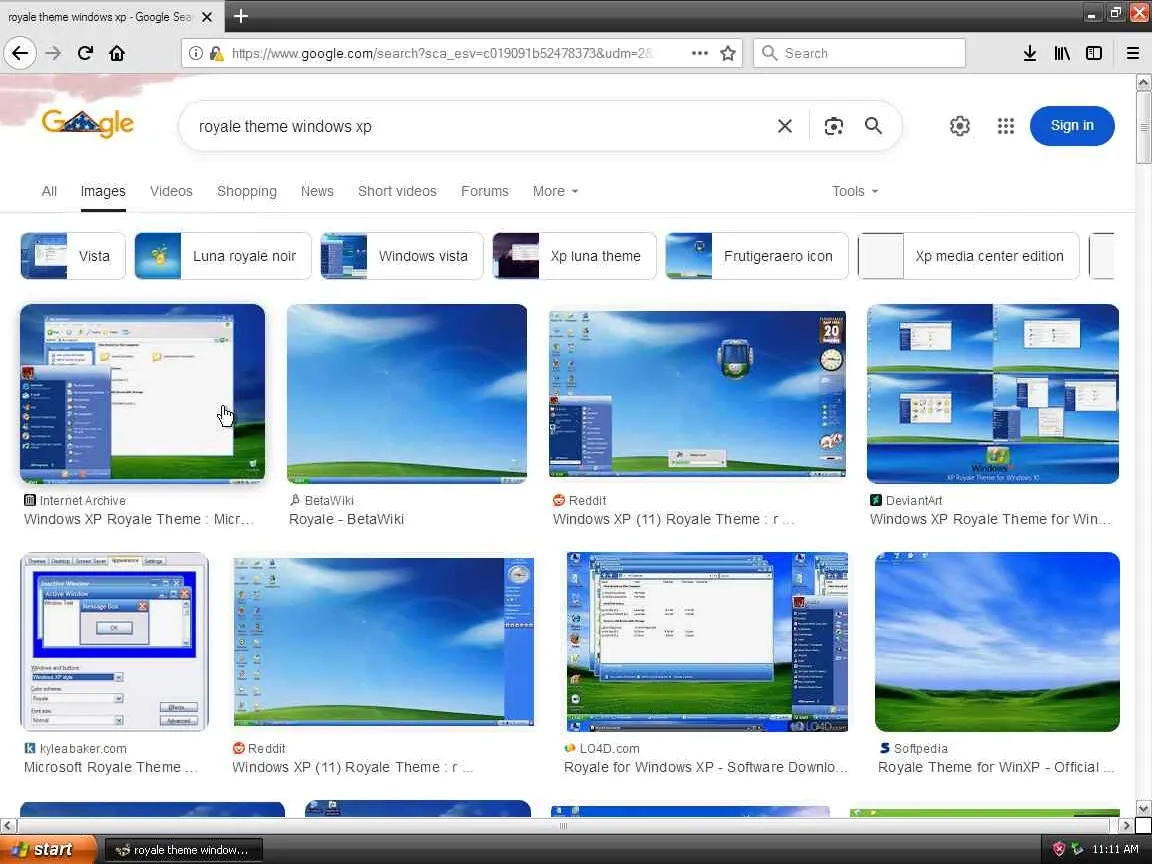Viewport: 1152px width, 864px height.
Task: Submit the Google search magnifier
Action: click(873, 126)
